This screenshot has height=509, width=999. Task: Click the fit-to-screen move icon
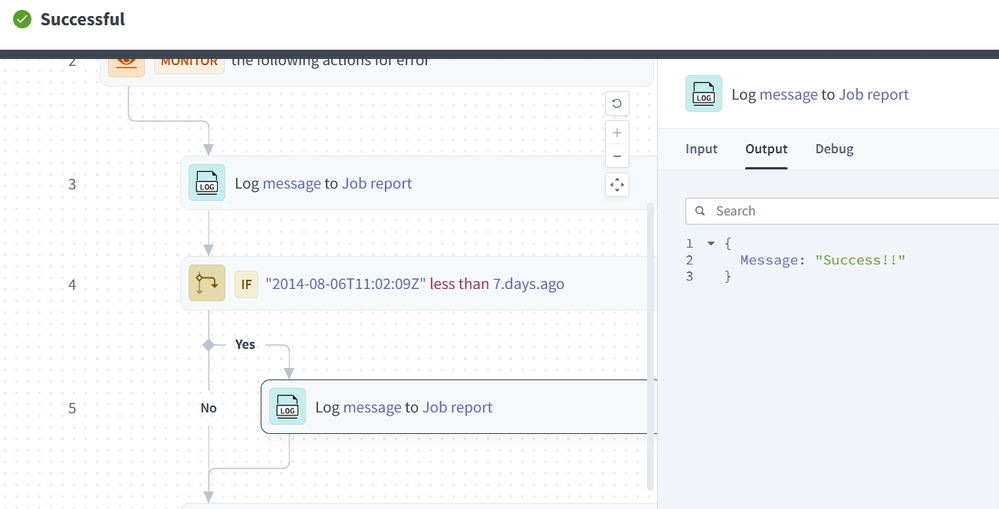coord(617,185)
